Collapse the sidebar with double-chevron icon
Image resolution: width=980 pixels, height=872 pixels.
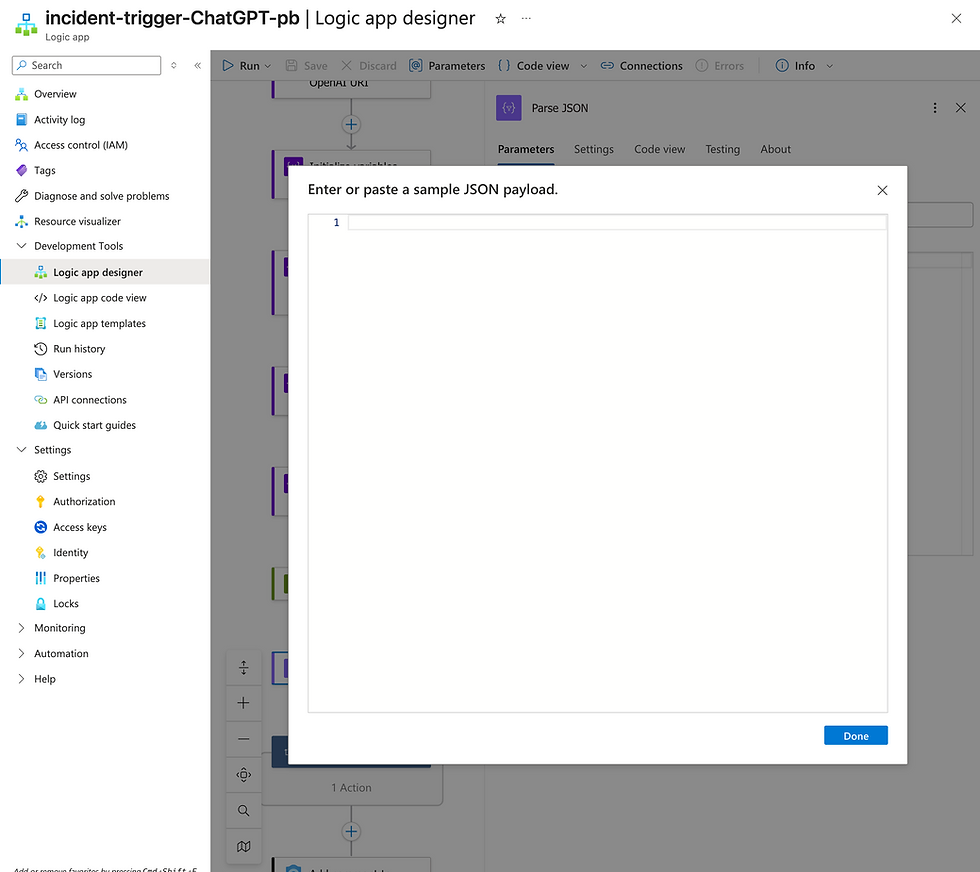click(198, 65)
